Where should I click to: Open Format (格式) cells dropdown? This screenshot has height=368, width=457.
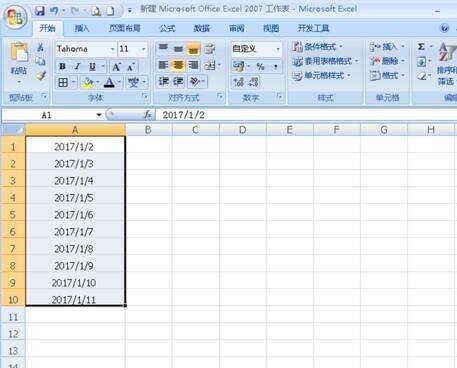point(387,76)
